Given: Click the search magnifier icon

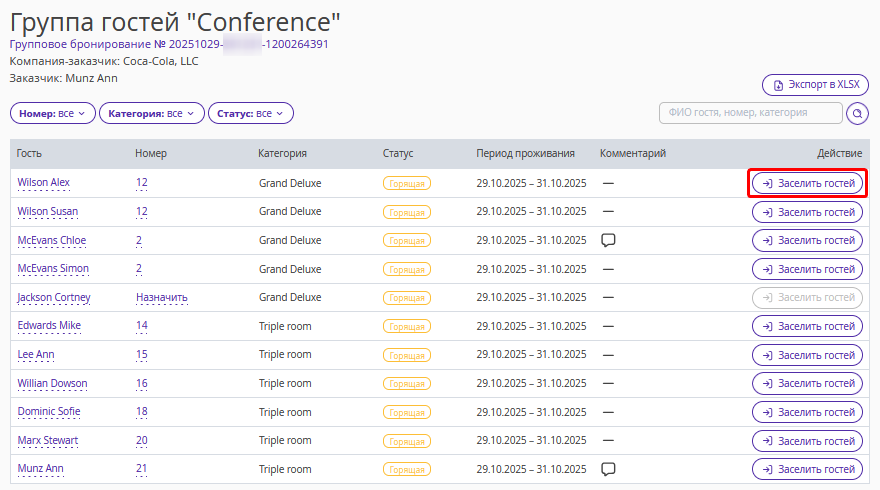Looking at the screenshot, I should point(857,114).
